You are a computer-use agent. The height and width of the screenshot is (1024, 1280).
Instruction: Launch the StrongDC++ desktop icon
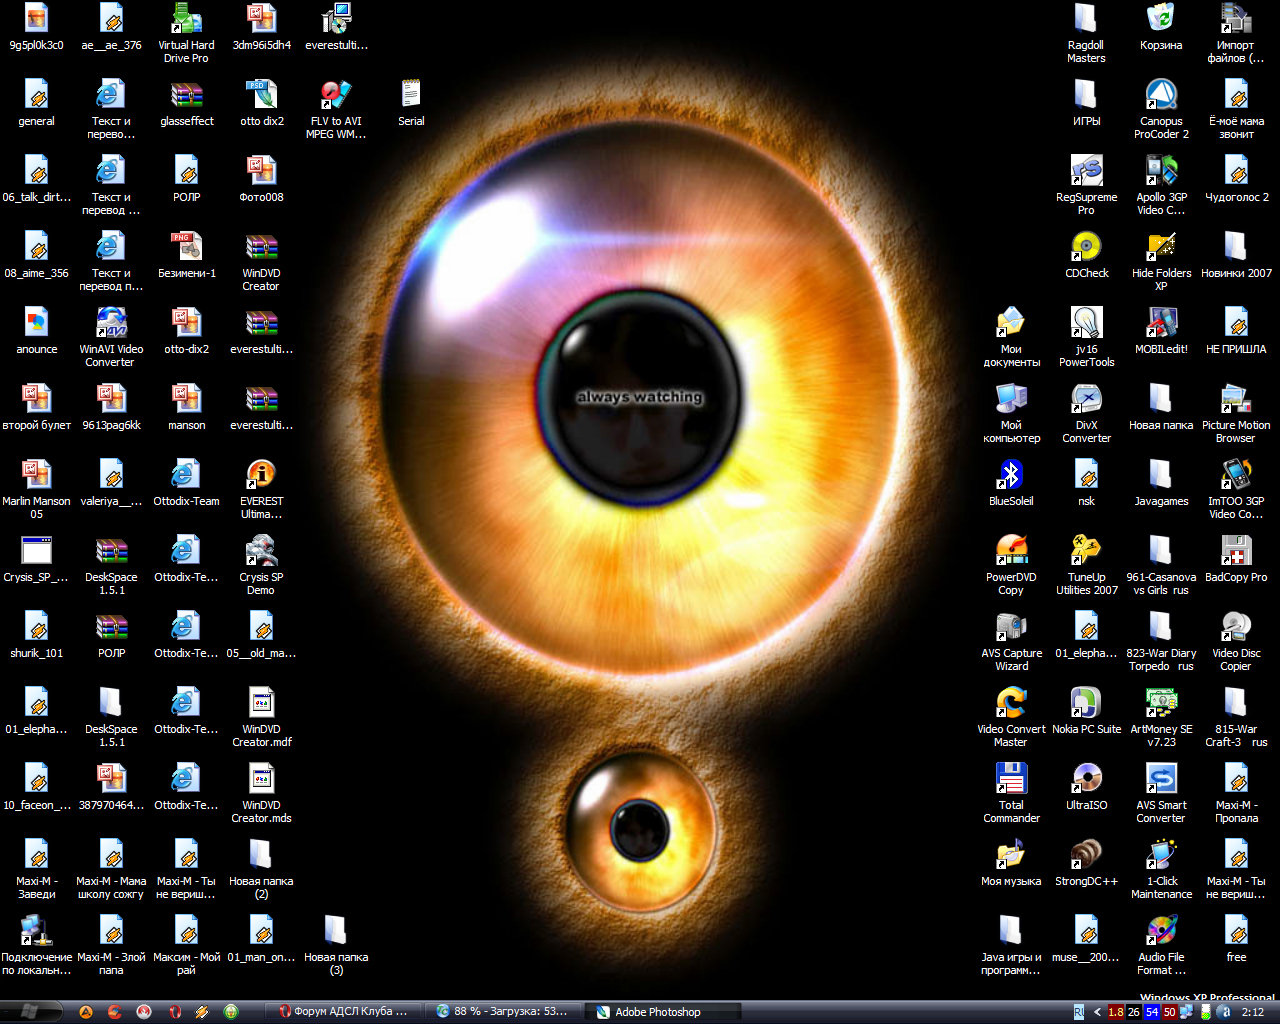click(1086, 855)
